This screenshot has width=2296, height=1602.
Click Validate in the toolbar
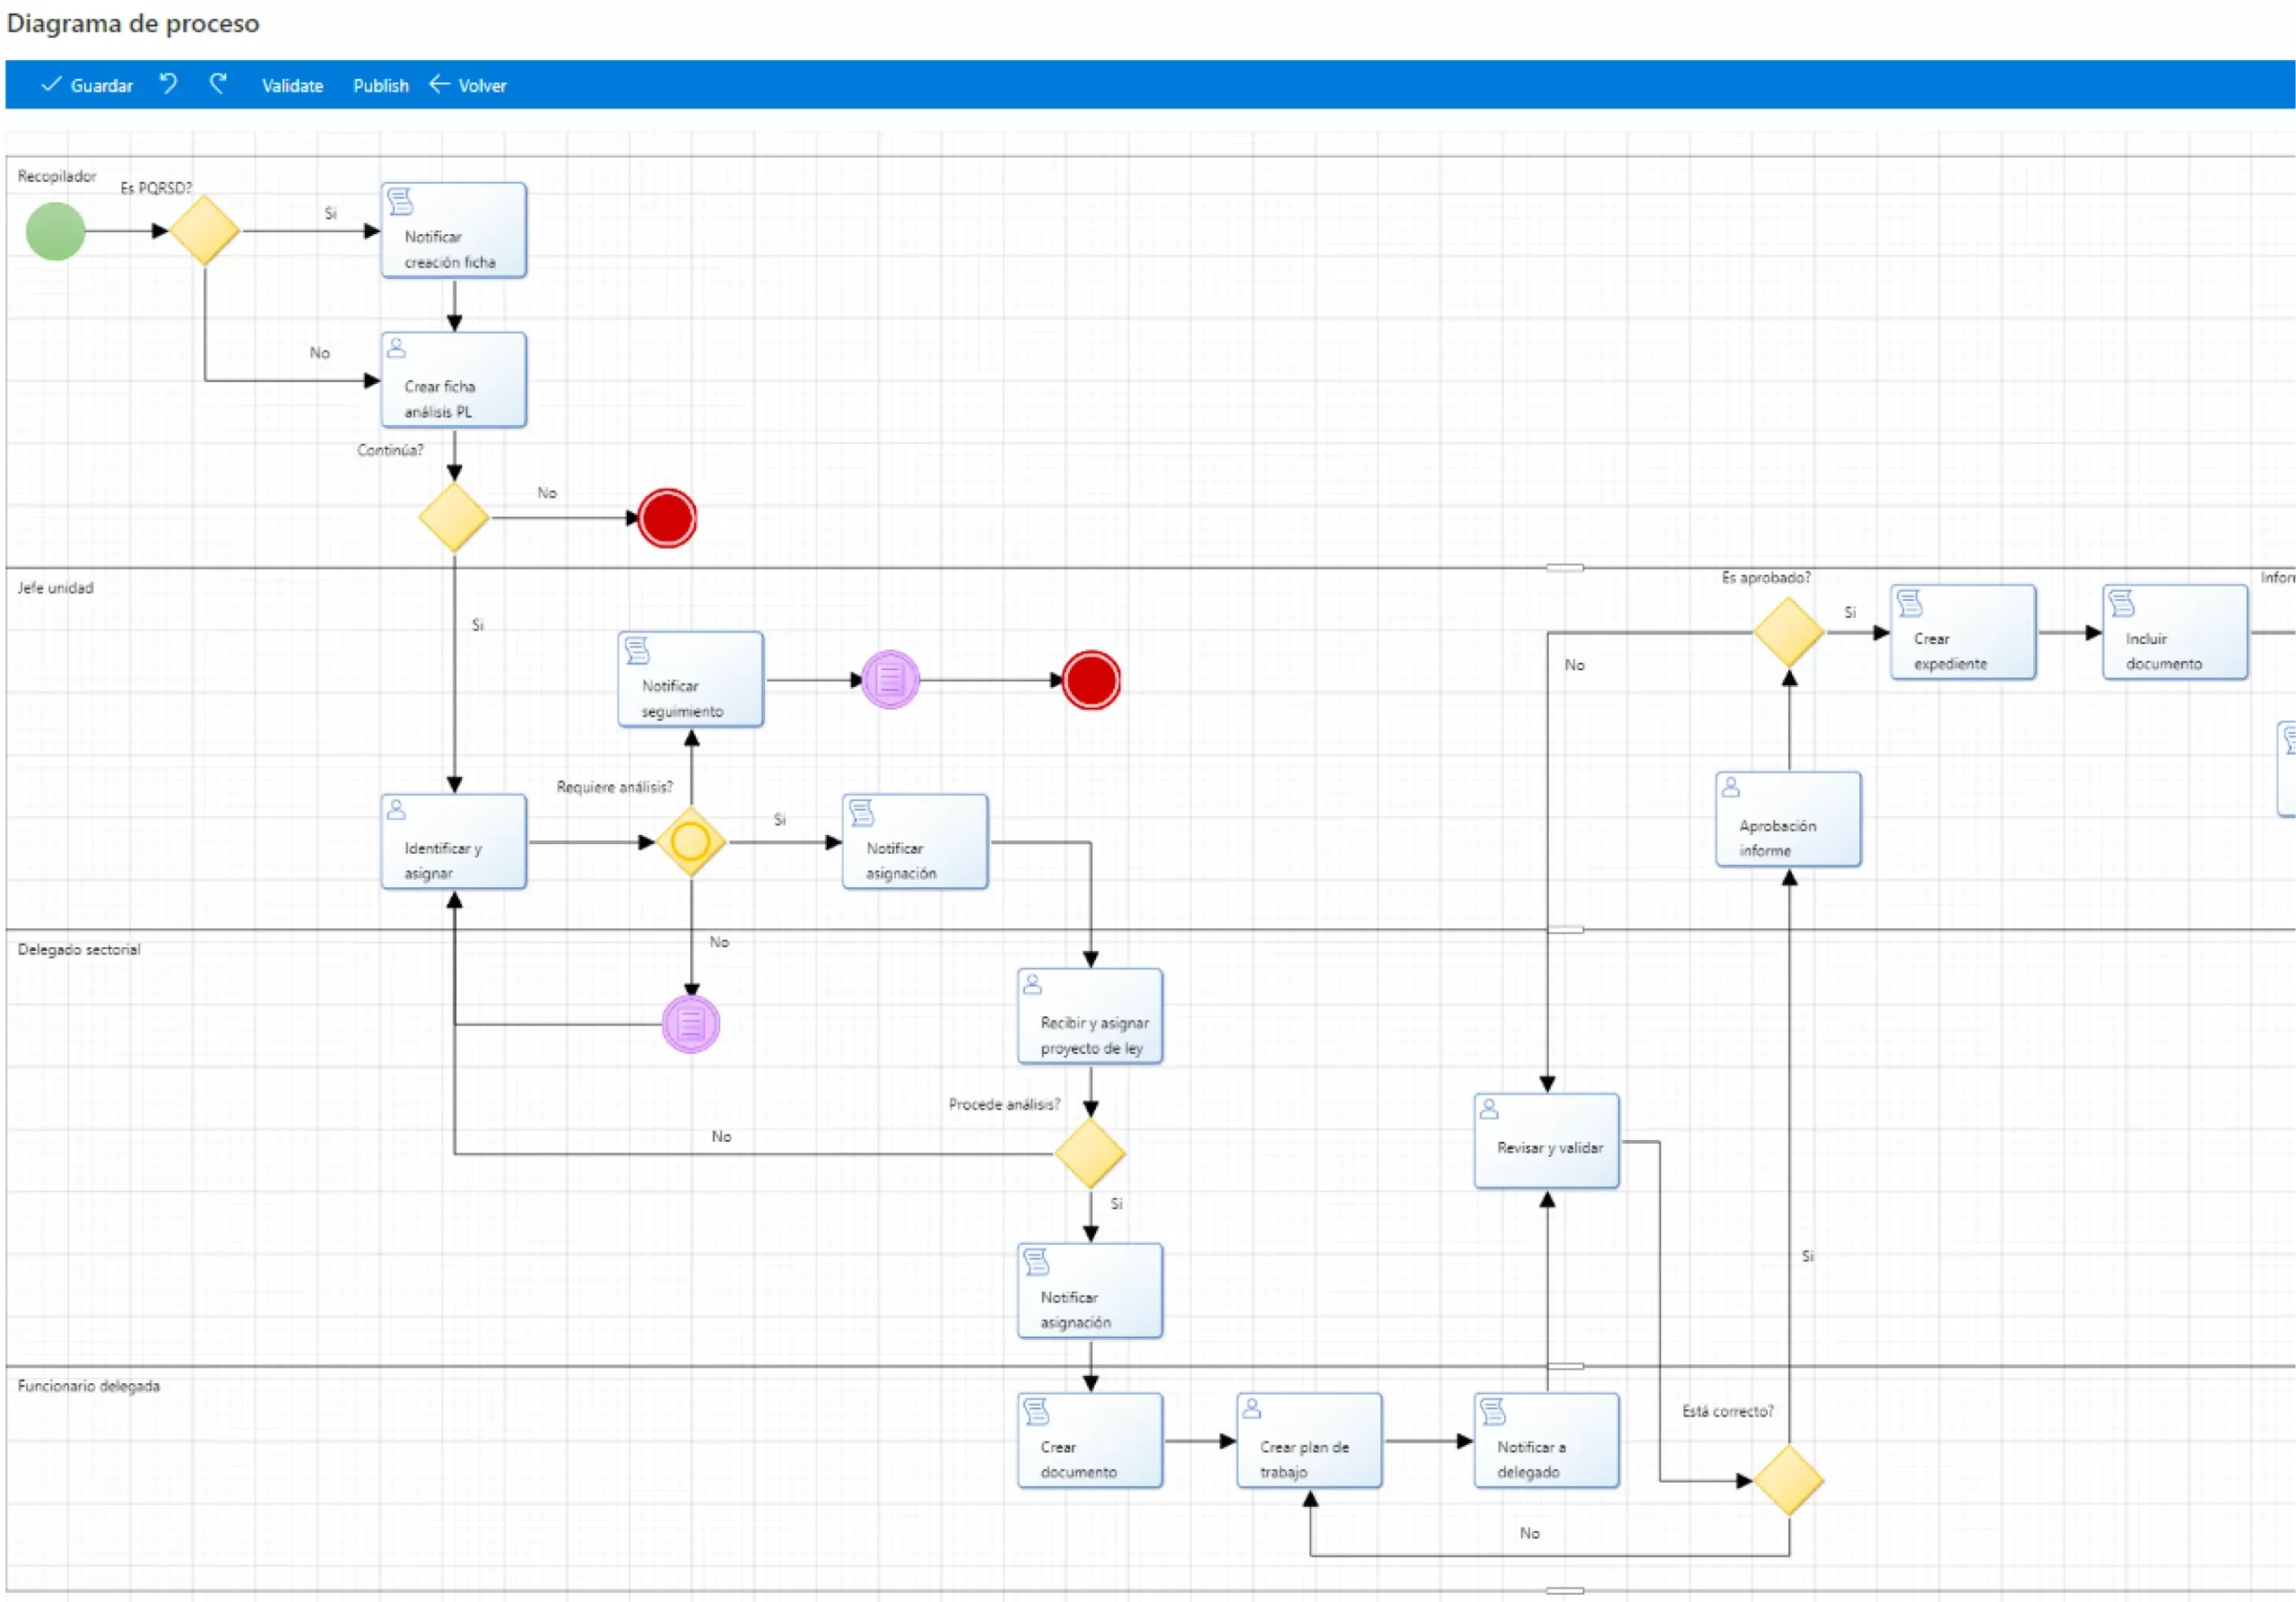click(292, 86)
